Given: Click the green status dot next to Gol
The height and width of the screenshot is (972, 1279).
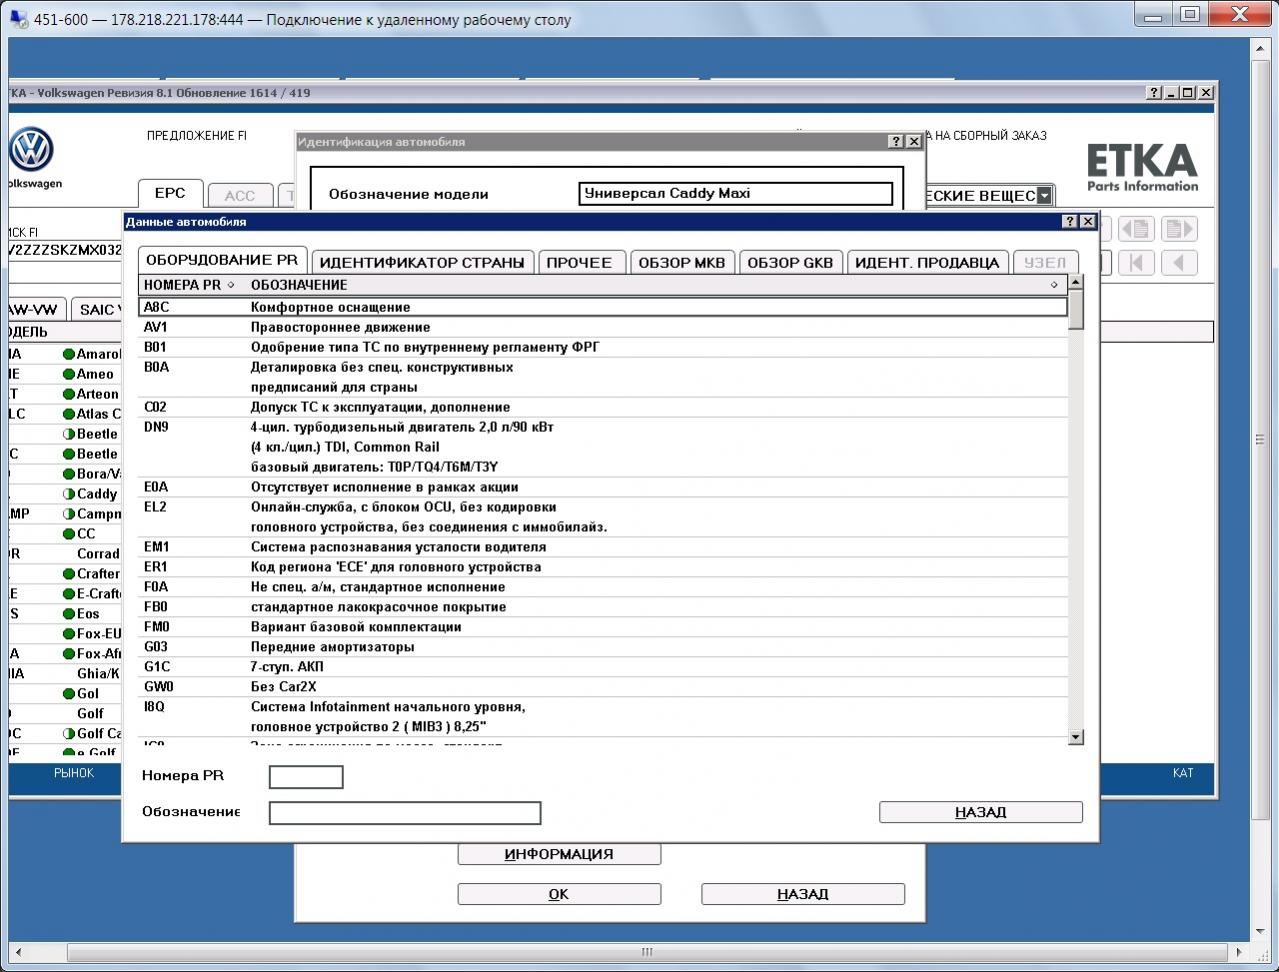Looking at the screenshot, I should [69, 694].
